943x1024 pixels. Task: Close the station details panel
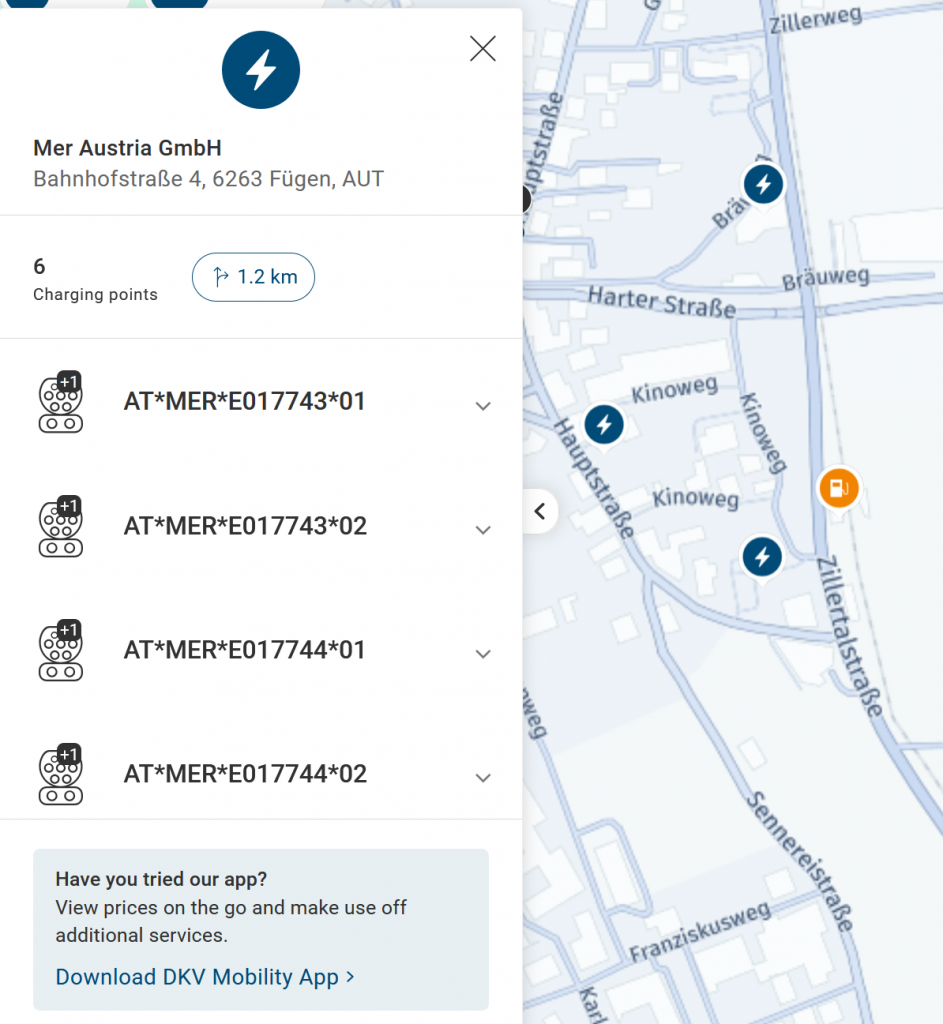pos(483,49)
